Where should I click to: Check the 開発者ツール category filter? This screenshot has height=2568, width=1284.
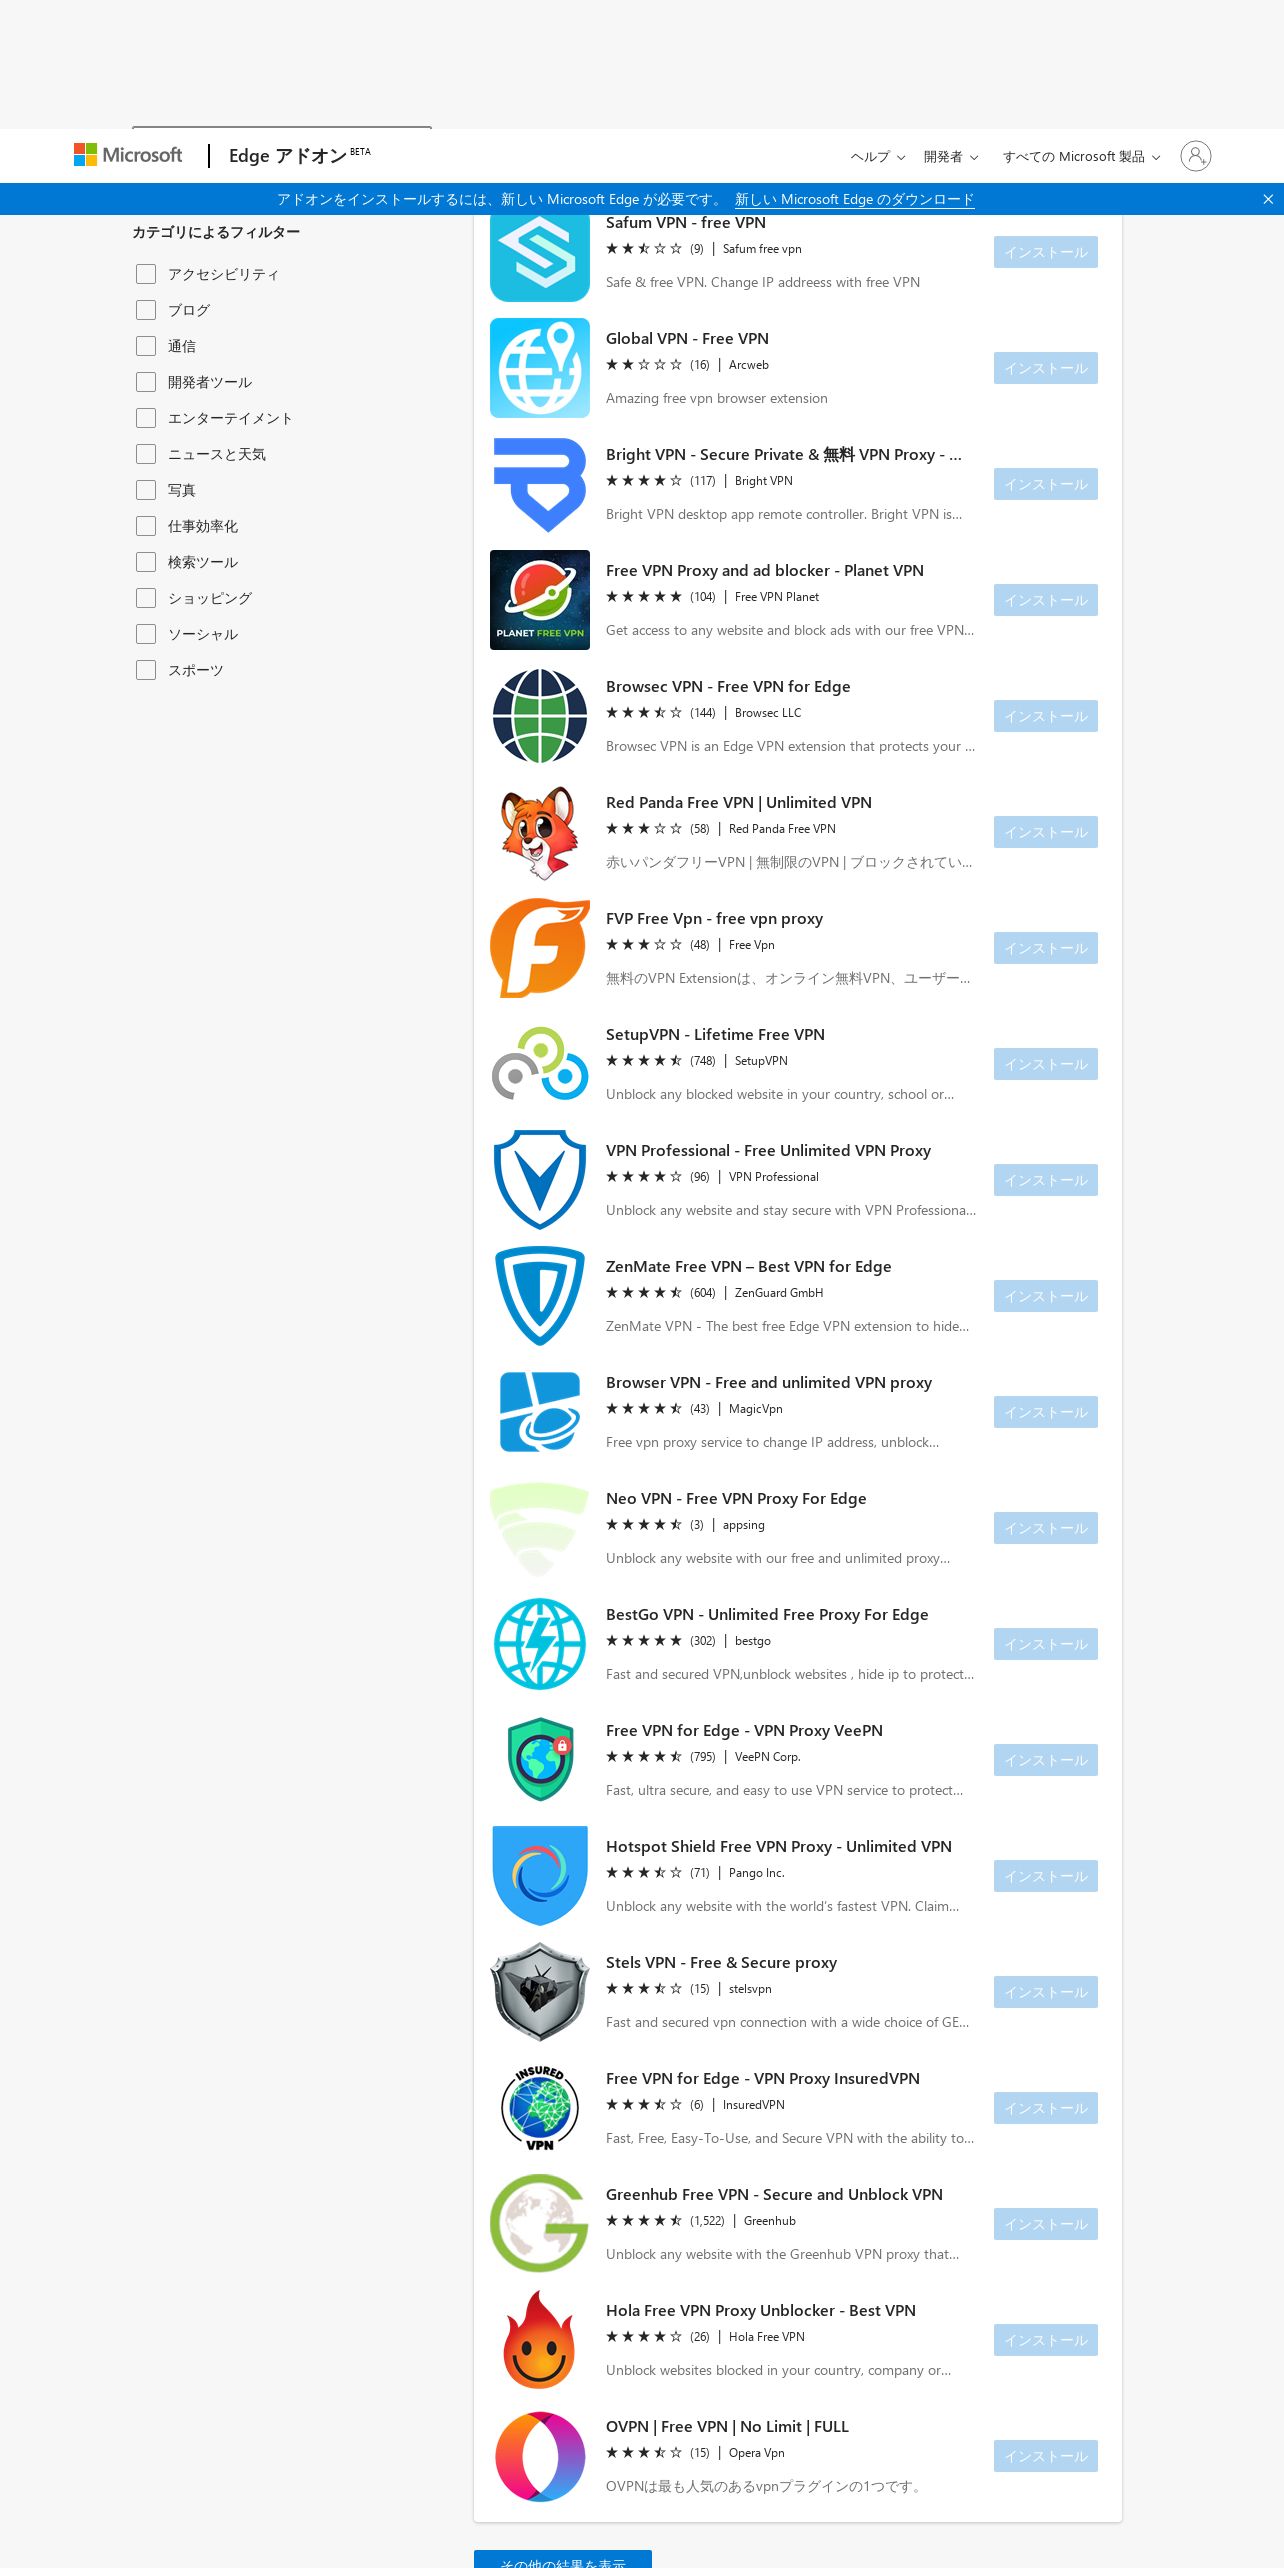coord(146,382)
